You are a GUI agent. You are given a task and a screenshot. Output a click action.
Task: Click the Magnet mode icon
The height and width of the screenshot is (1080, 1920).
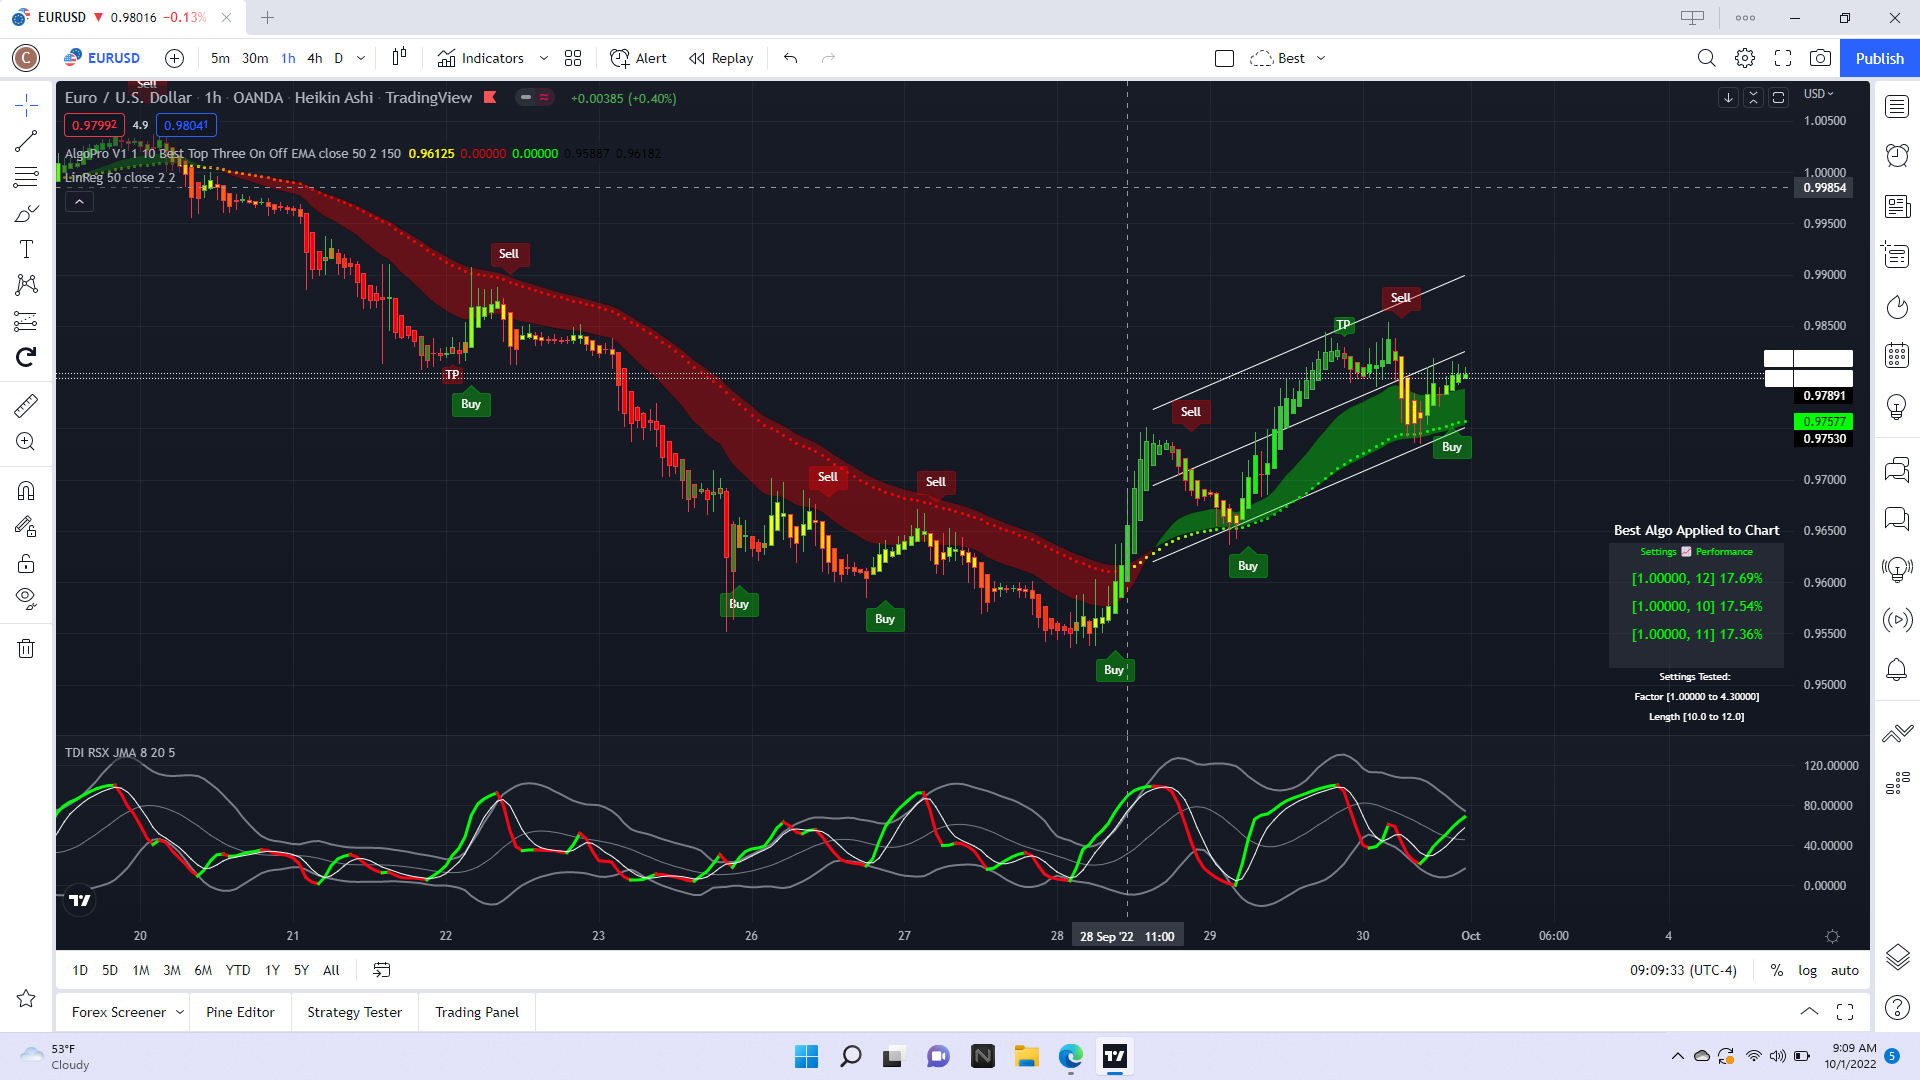(x=26, y=490)
